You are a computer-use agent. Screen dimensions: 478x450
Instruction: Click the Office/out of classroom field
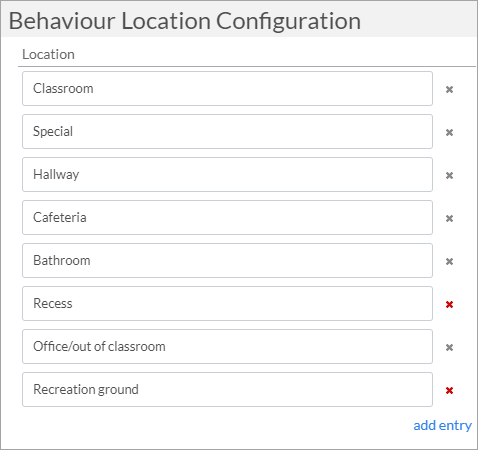(227, 347)
